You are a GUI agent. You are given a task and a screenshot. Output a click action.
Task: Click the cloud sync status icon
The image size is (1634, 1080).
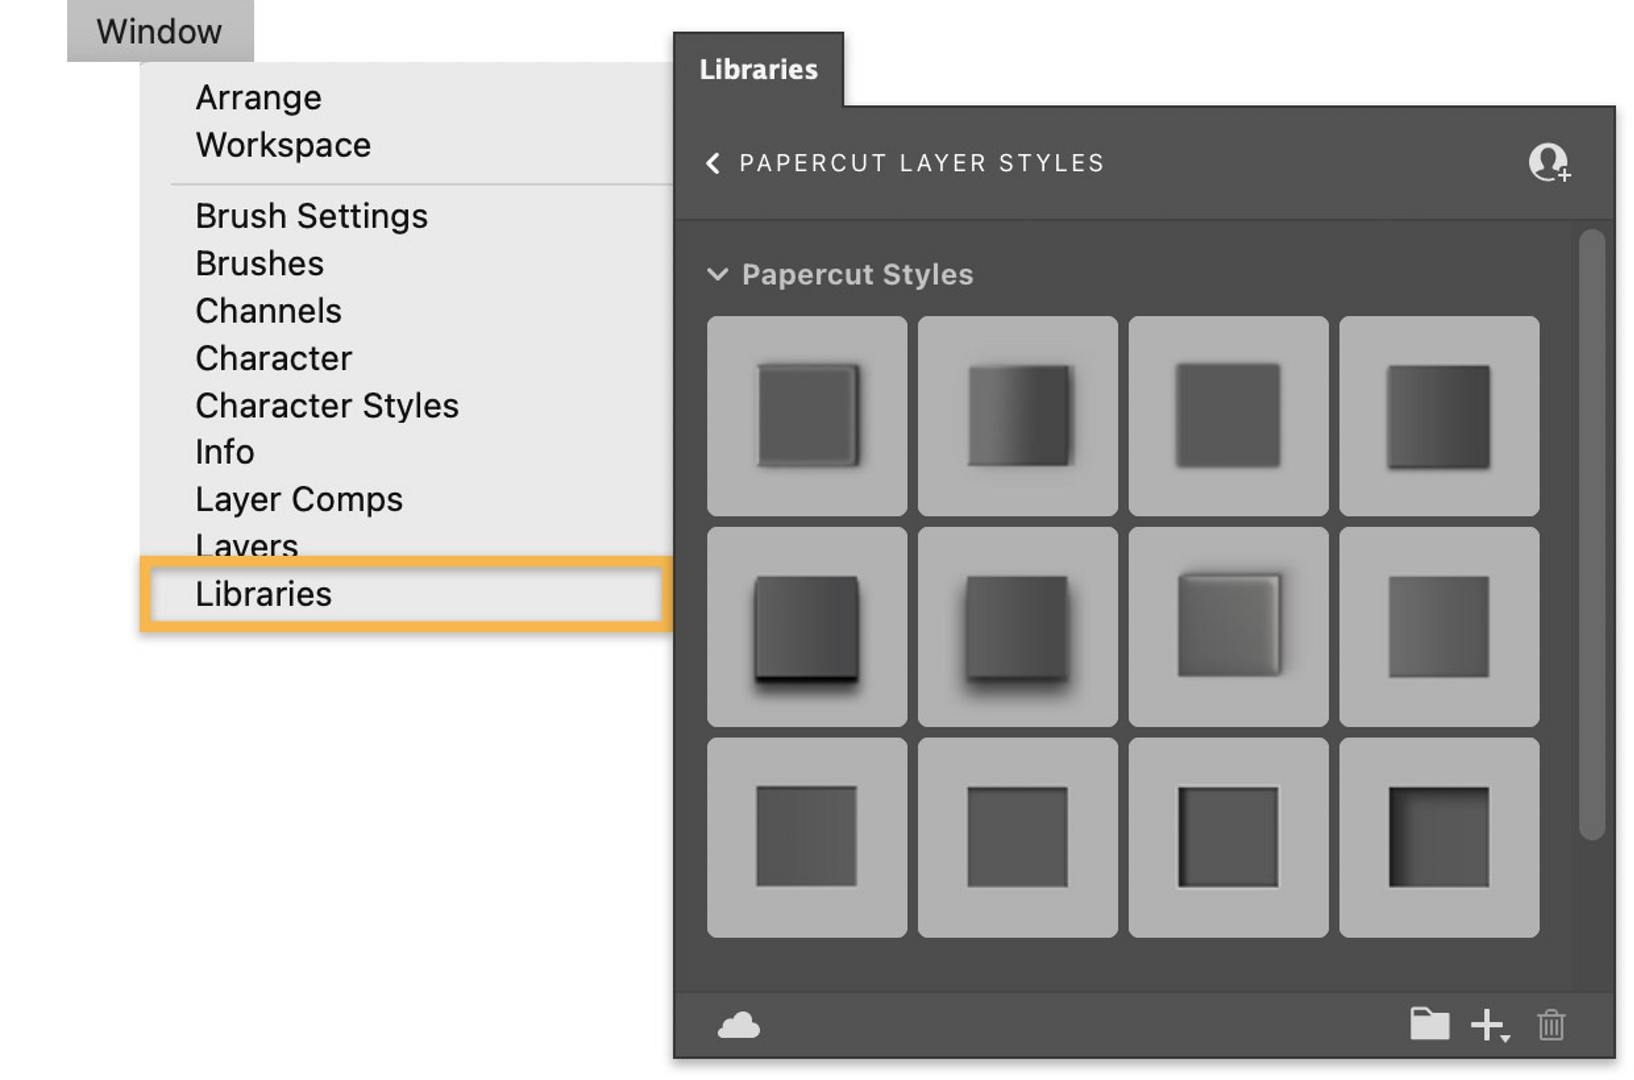click(741, 1024)
